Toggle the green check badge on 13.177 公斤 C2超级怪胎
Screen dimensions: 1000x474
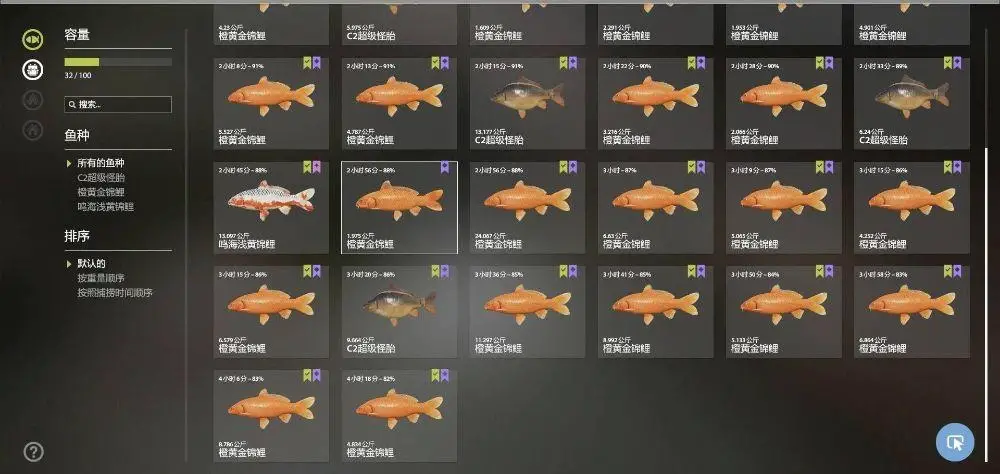[x=564, y=63]
